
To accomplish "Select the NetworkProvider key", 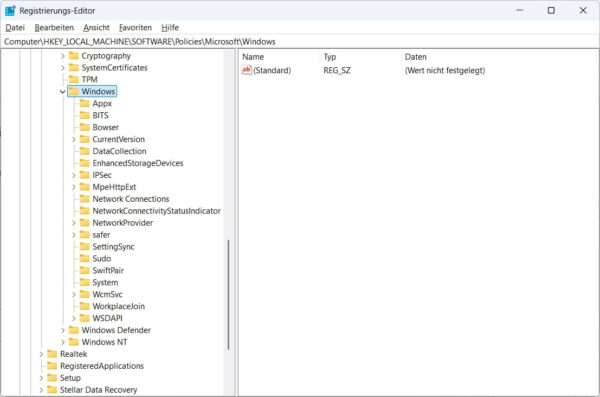I will pyautogui.click(x=122, y=223).
